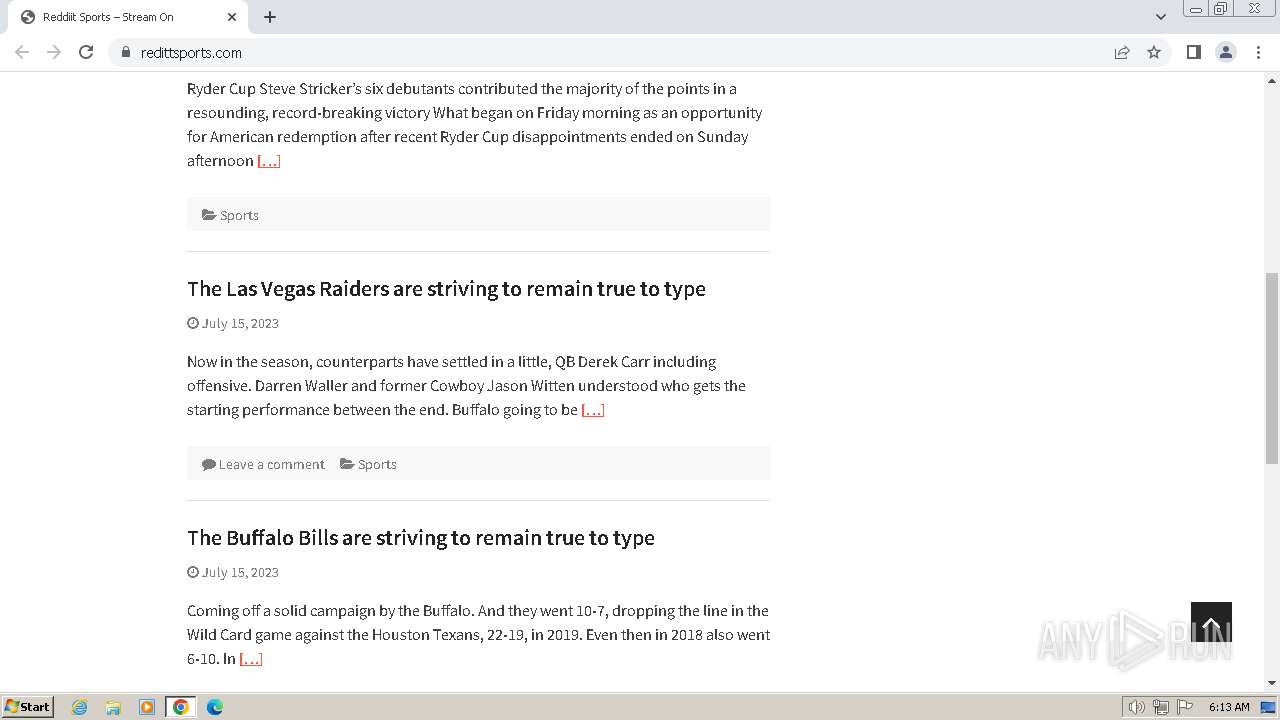Launch Internet Explorer from the taskbar
The width and height of the screenshot is (1280, 720).
coord(80,707)
